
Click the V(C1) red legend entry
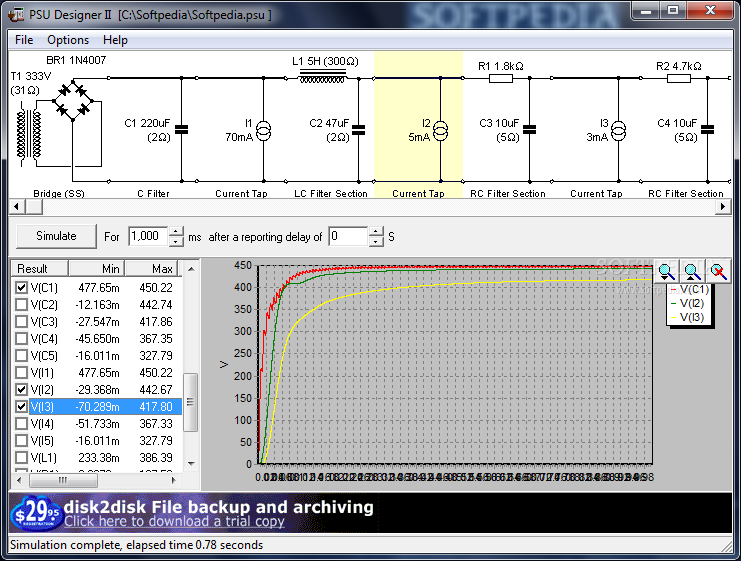(x=689, y=289)
